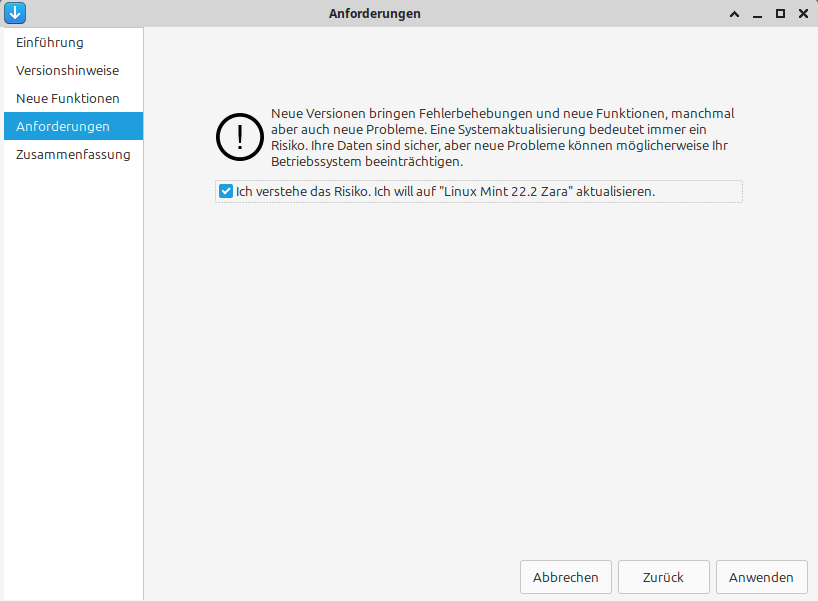Click the exclamation warning icon
The height and width of the screenshot is (601, 818).
pos(239,137)
